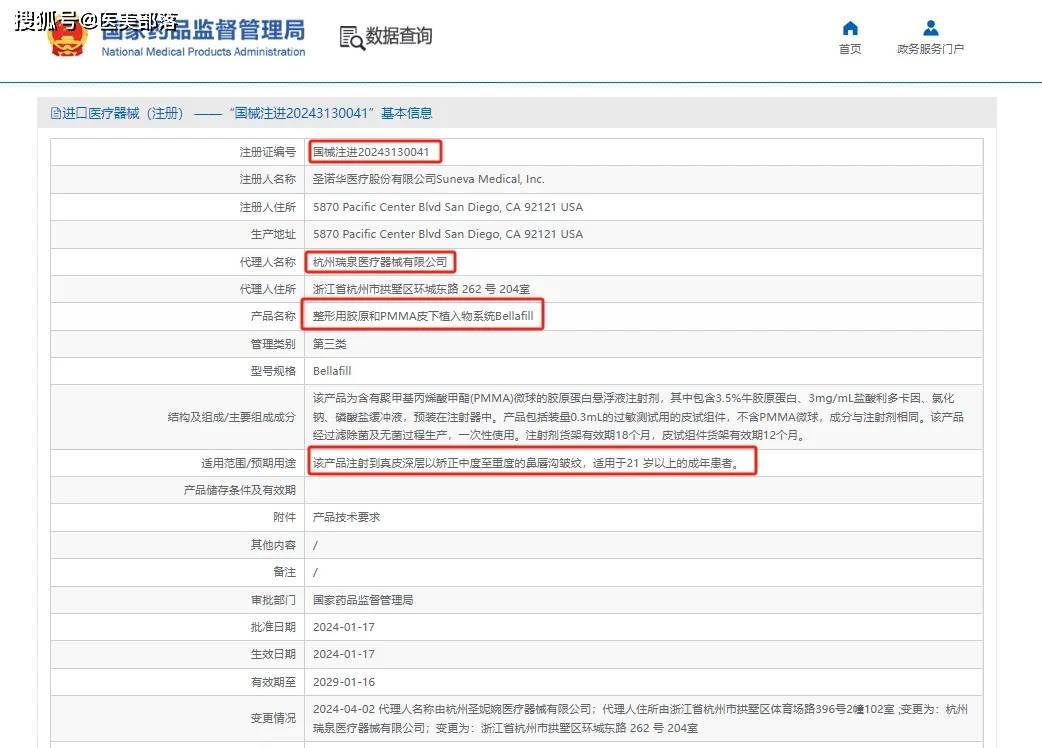Screen dimensions: 1042x748
Task: Click the 注册证编号 label cell
Action: 268,152
